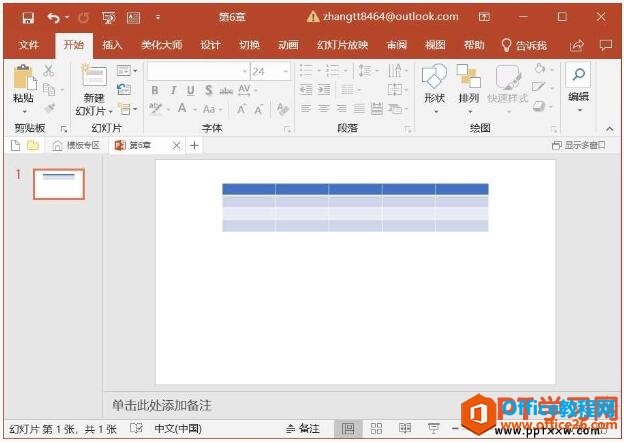Switch to the 切换 tab
The height and width of the screenshot is (442, 624).
pyautogui.click(x=250, y=45)
